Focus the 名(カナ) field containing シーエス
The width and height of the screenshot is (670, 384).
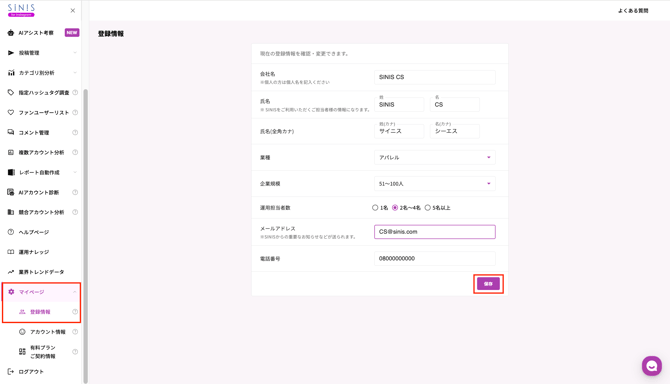pyautogui.click(x=455, y=131)
